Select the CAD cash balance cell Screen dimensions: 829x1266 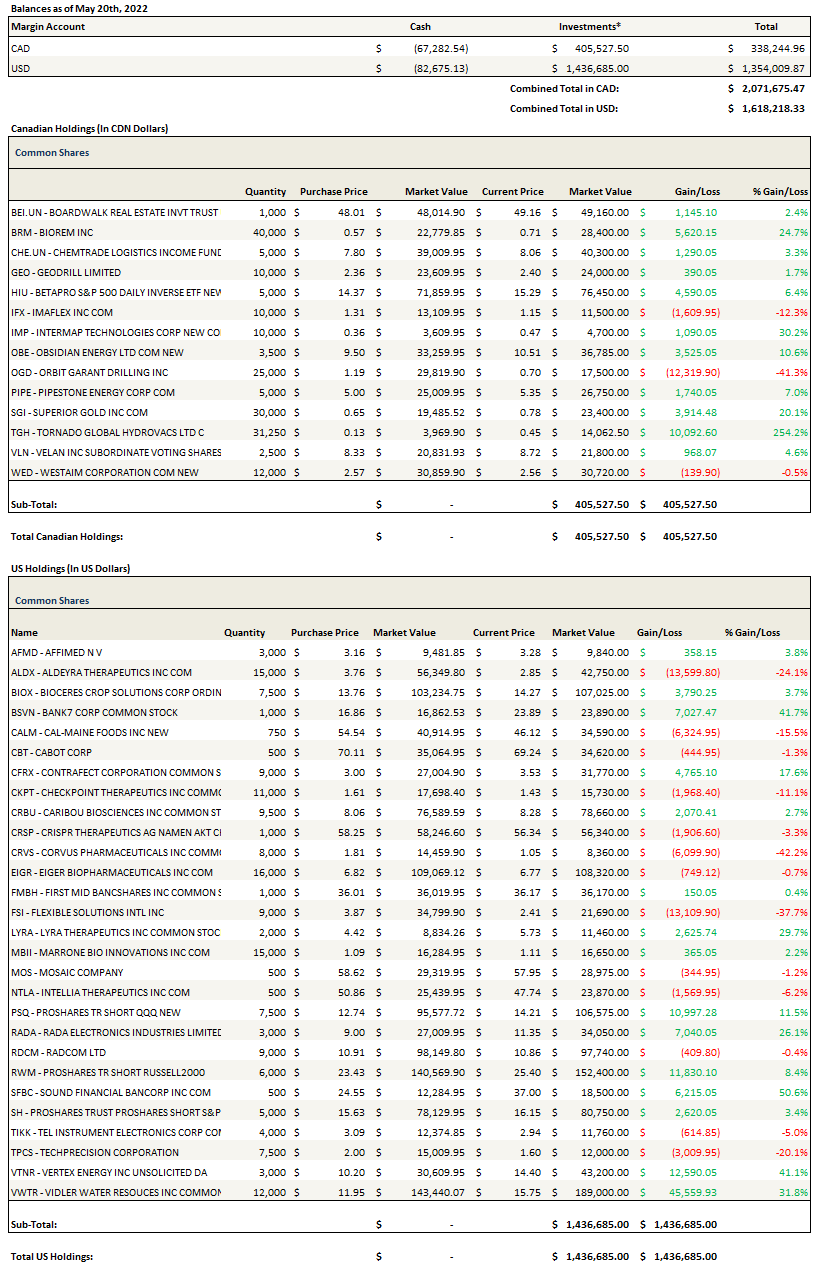pyautogui.click(x=440, y=48)
